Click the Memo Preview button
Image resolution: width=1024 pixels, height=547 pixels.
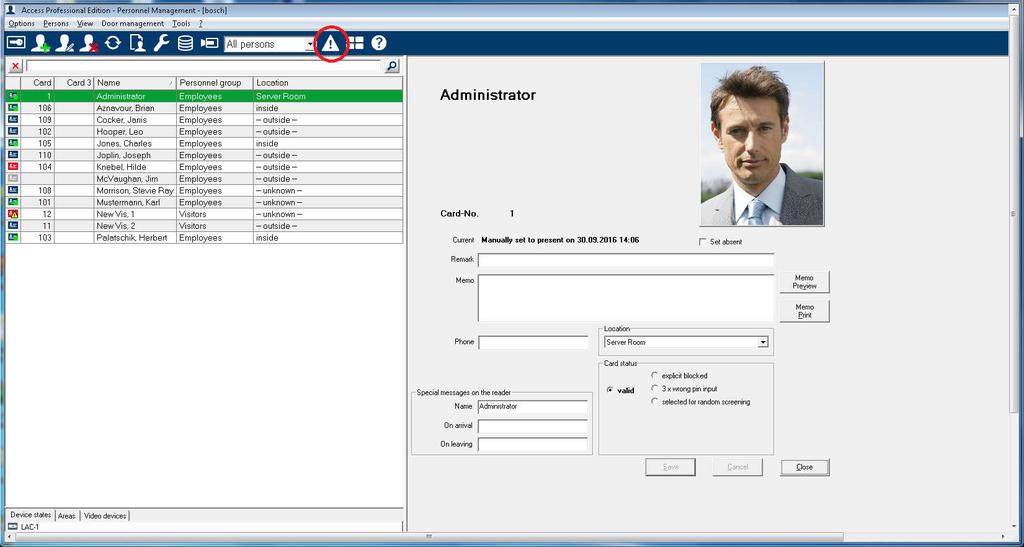click(x=805, y=282)
